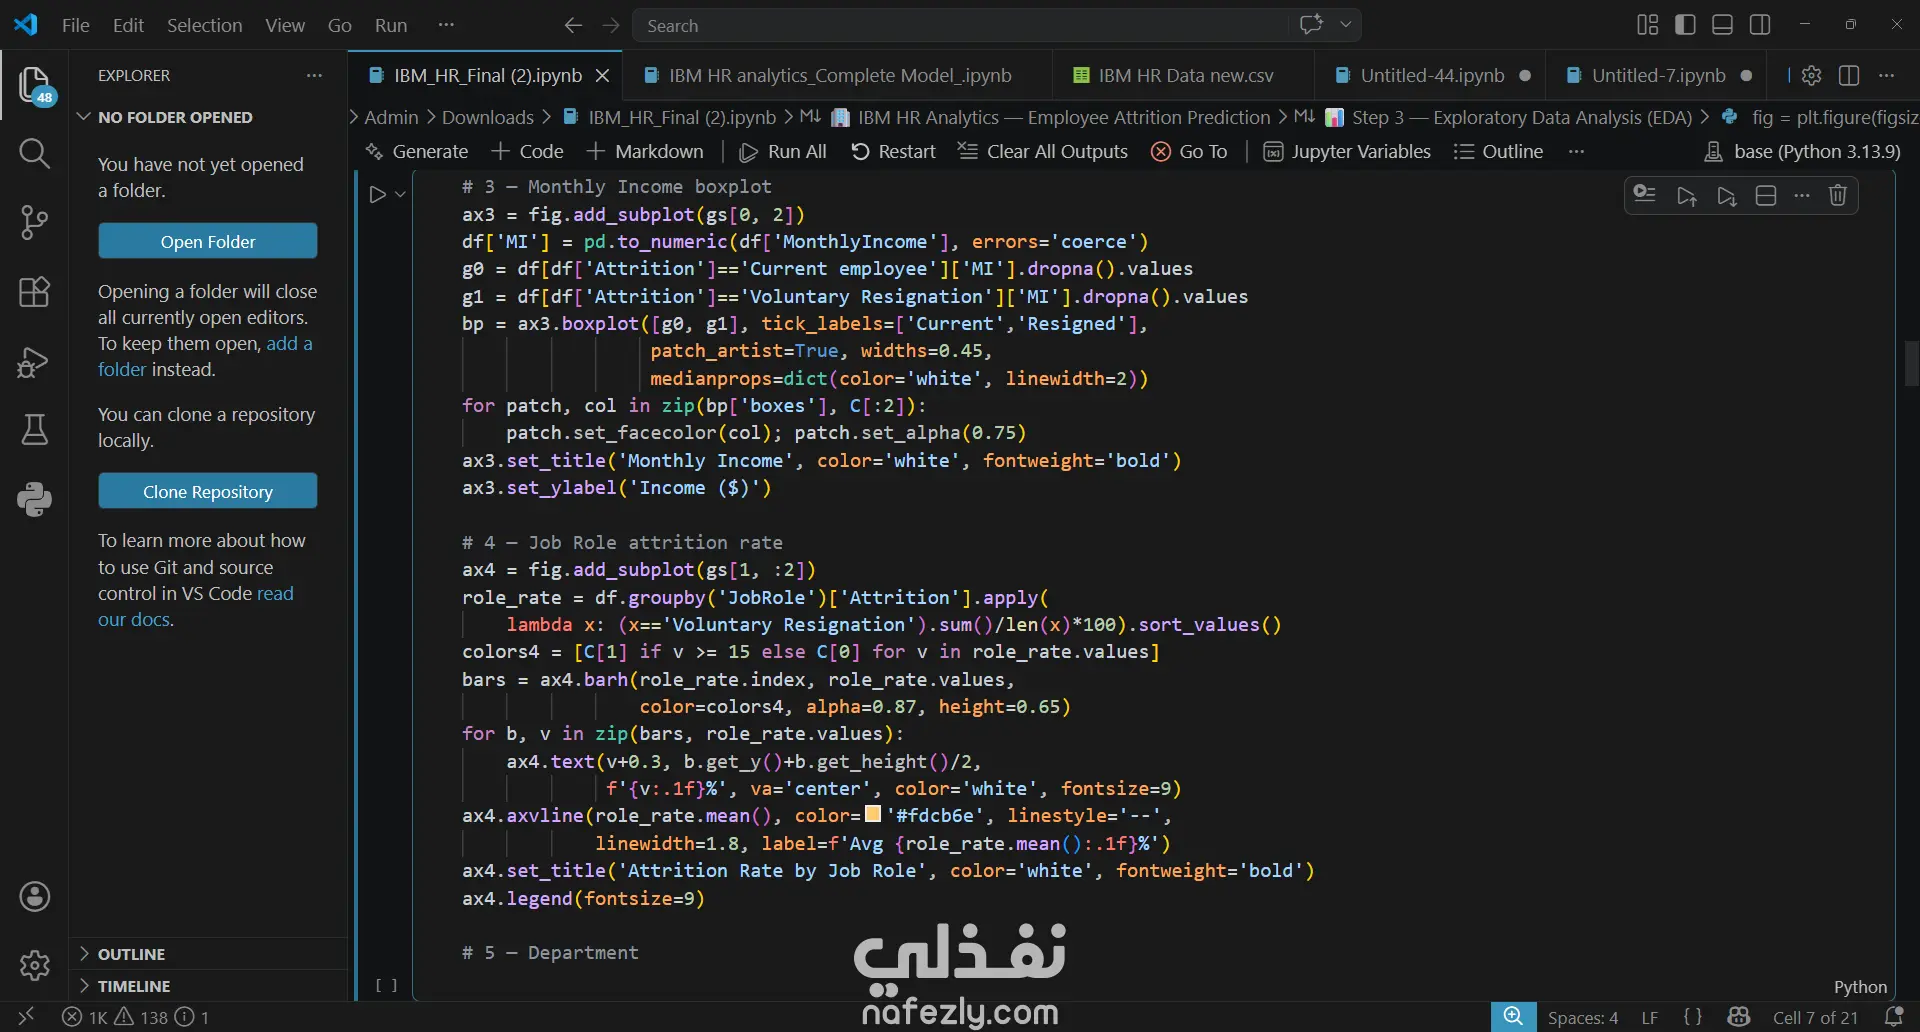Screen dimensions: 1920x1032
Task: Split the editor to the right
Action: click(1849, 75)
